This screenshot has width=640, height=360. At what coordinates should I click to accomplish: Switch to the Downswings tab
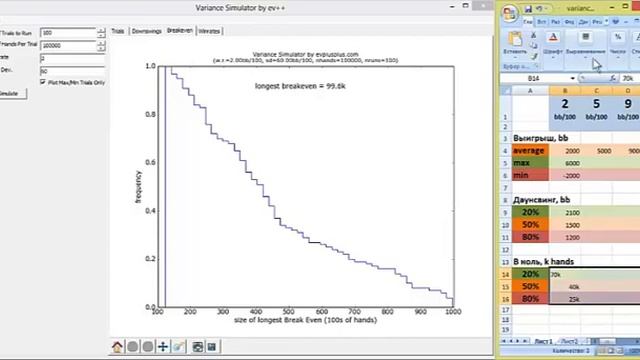(x=147, y=31)
